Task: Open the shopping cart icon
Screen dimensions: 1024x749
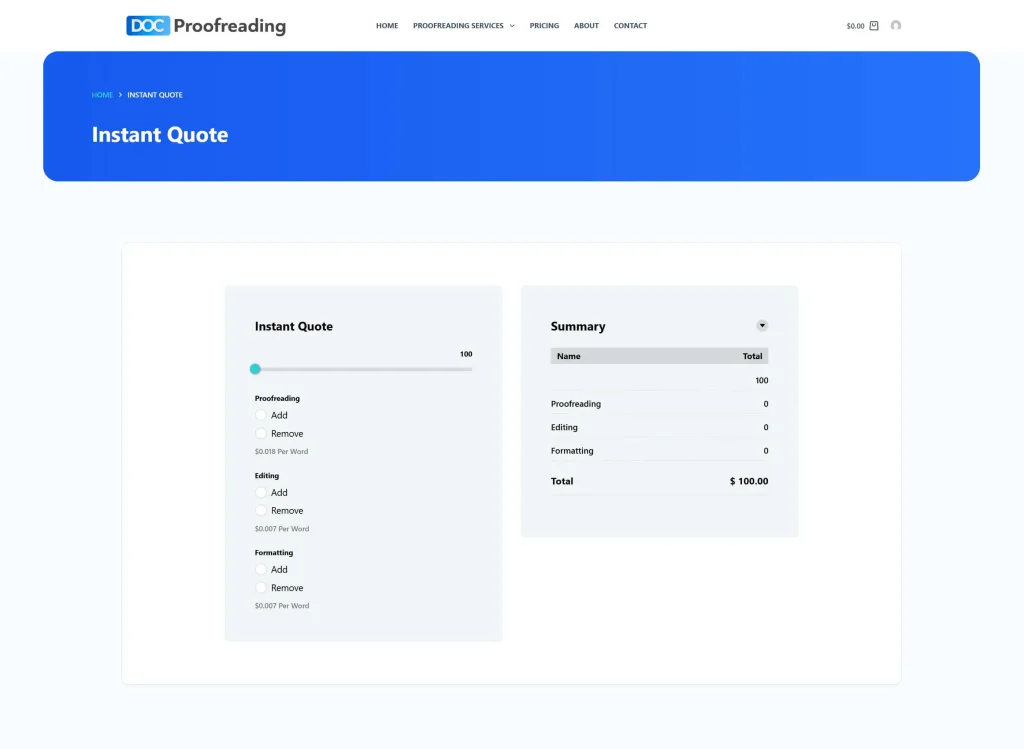Action: 874,26
